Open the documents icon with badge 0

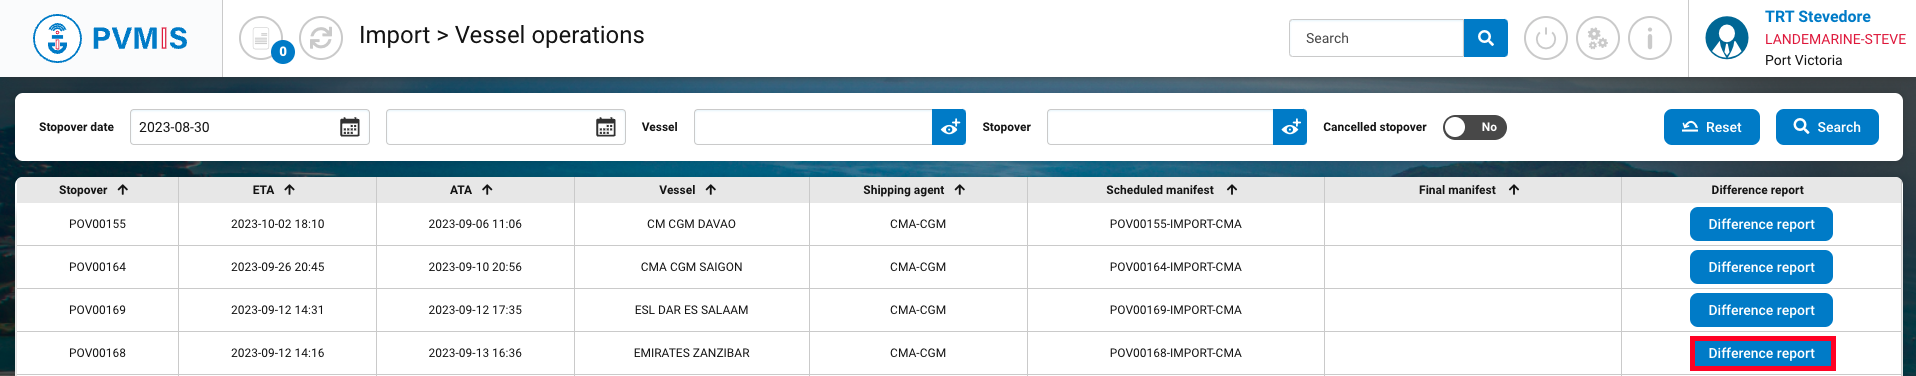261,39
